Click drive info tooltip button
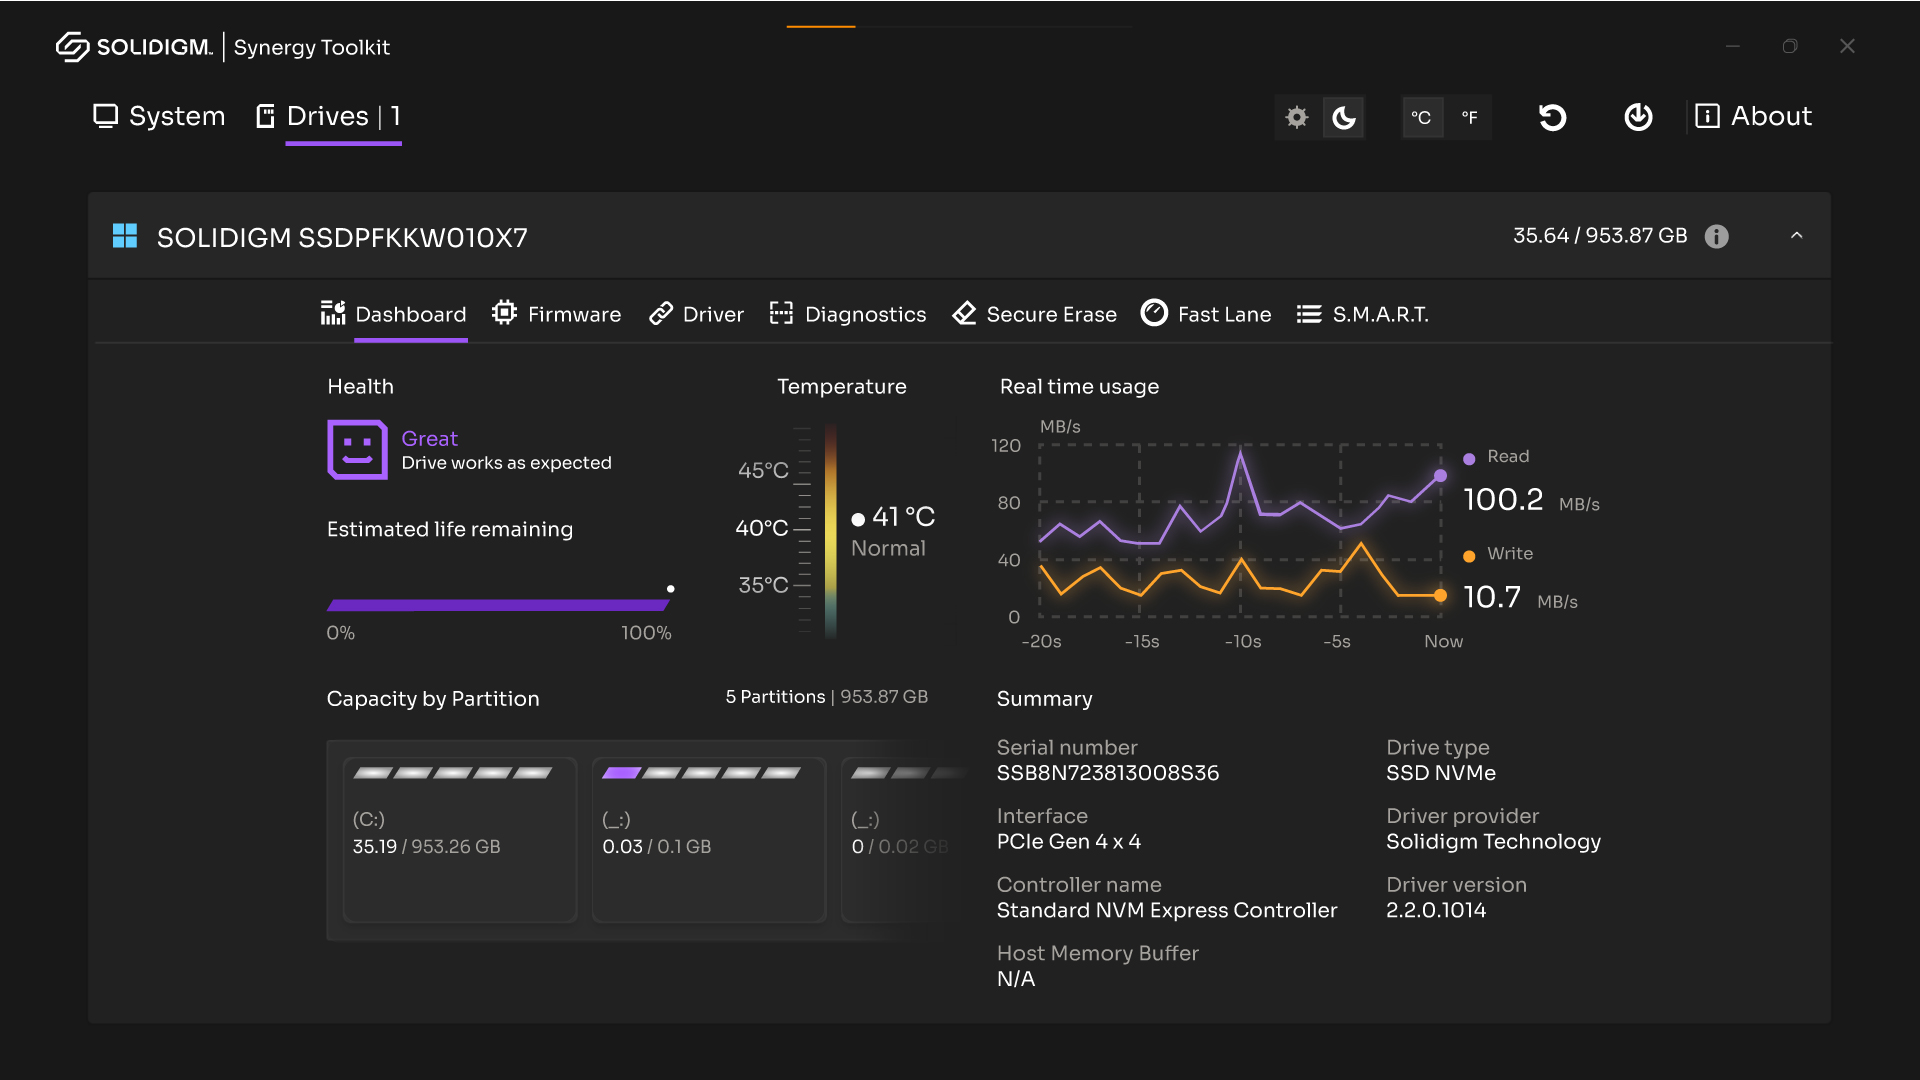 coord(1716,236)
